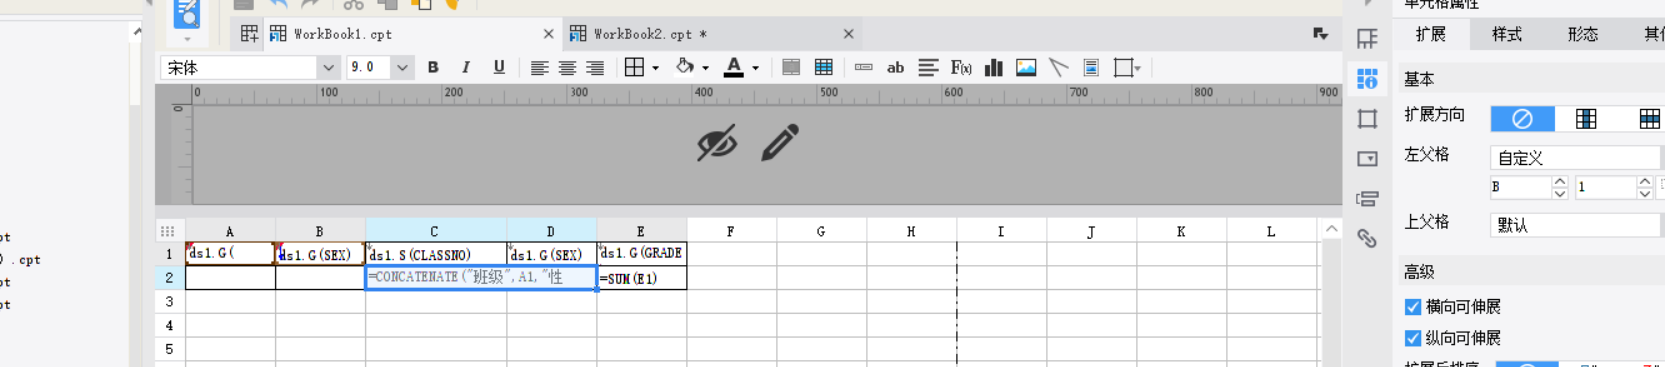The height and width of the screenshot is (367, 1665).
Task: Toggle bold formatting button
Action: point(433,67)
